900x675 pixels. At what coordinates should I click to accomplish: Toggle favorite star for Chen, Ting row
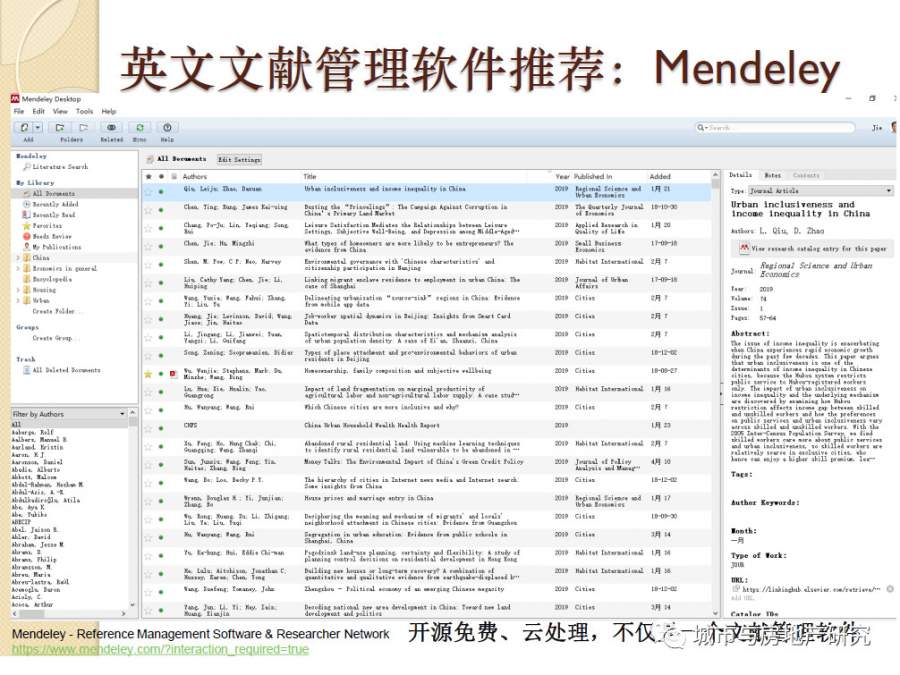[x=149, y=211]
